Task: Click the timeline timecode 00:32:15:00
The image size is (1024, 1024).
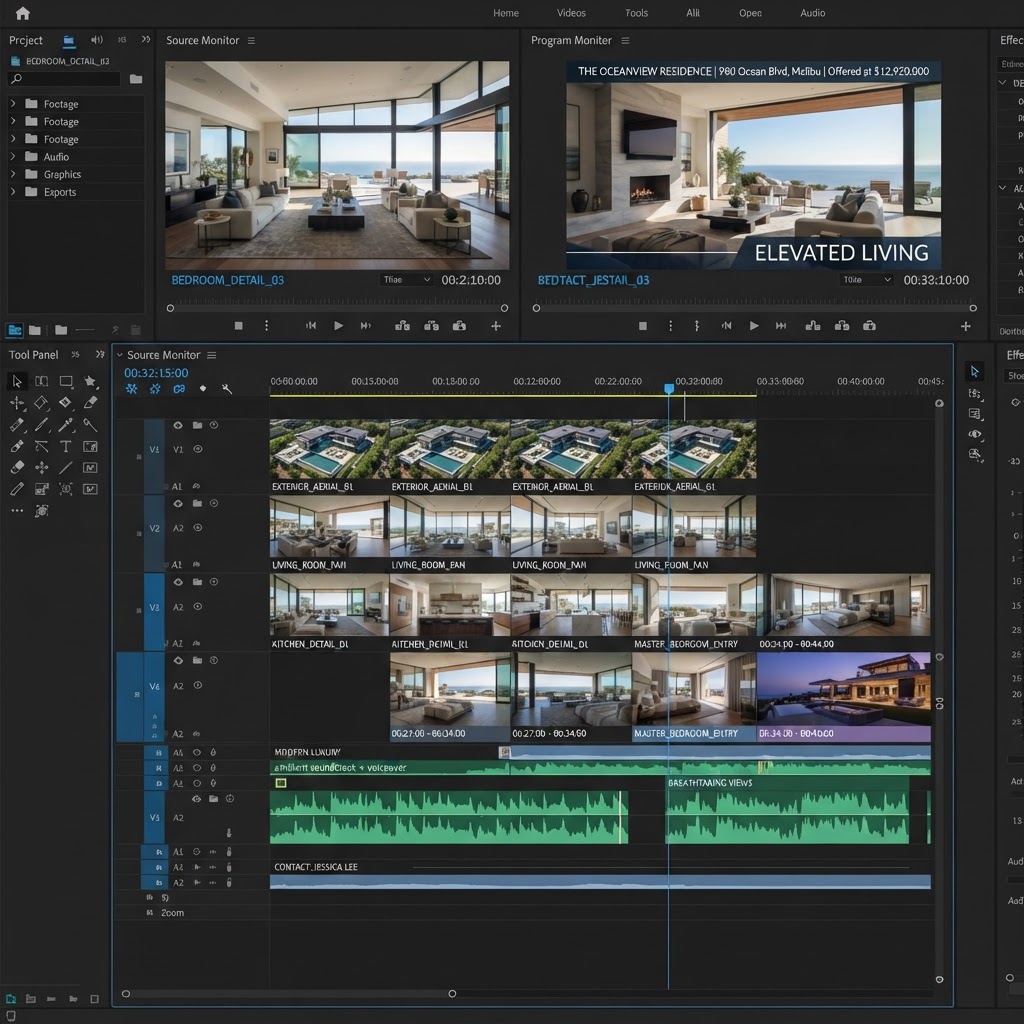Action: pos(156,373)
